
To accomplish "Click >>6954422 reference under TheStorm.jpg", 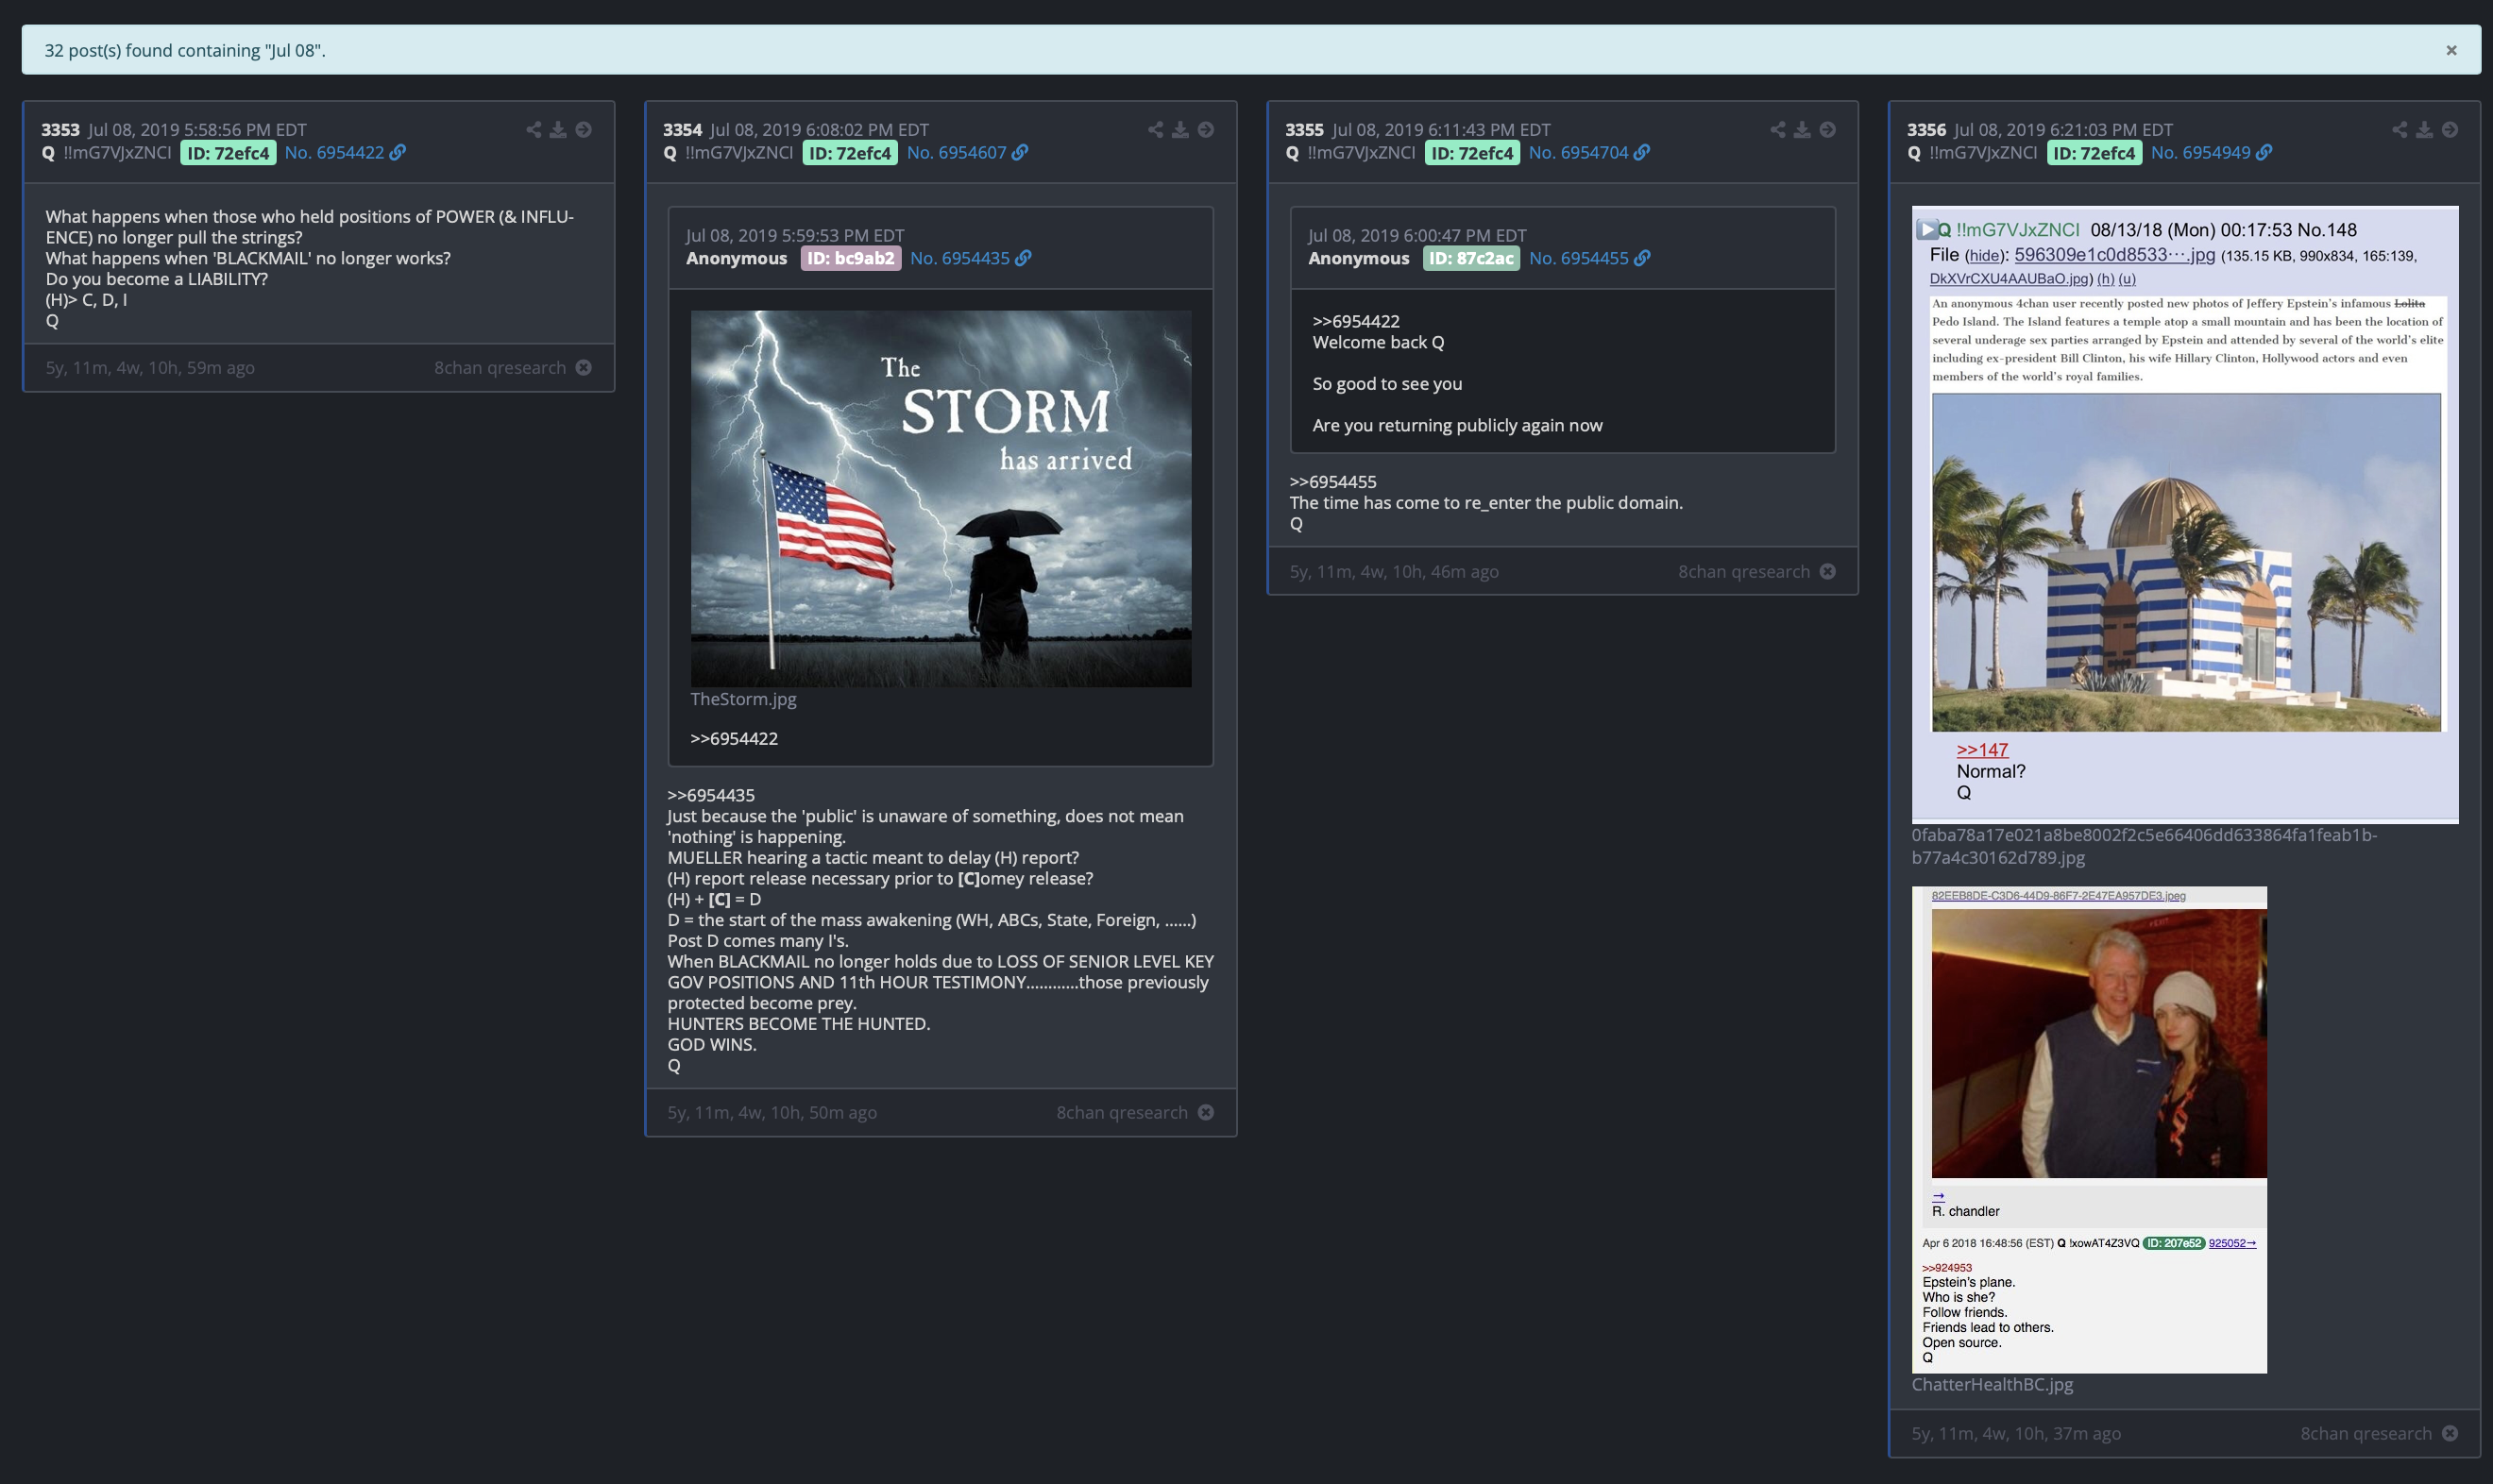I will click(734, 738).
